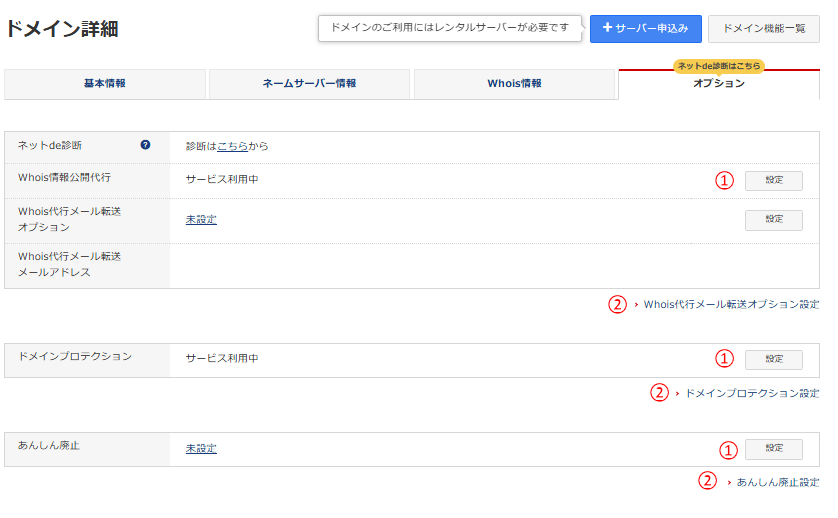
Task: Click the ネットde診断 row label
Action: 50,145
